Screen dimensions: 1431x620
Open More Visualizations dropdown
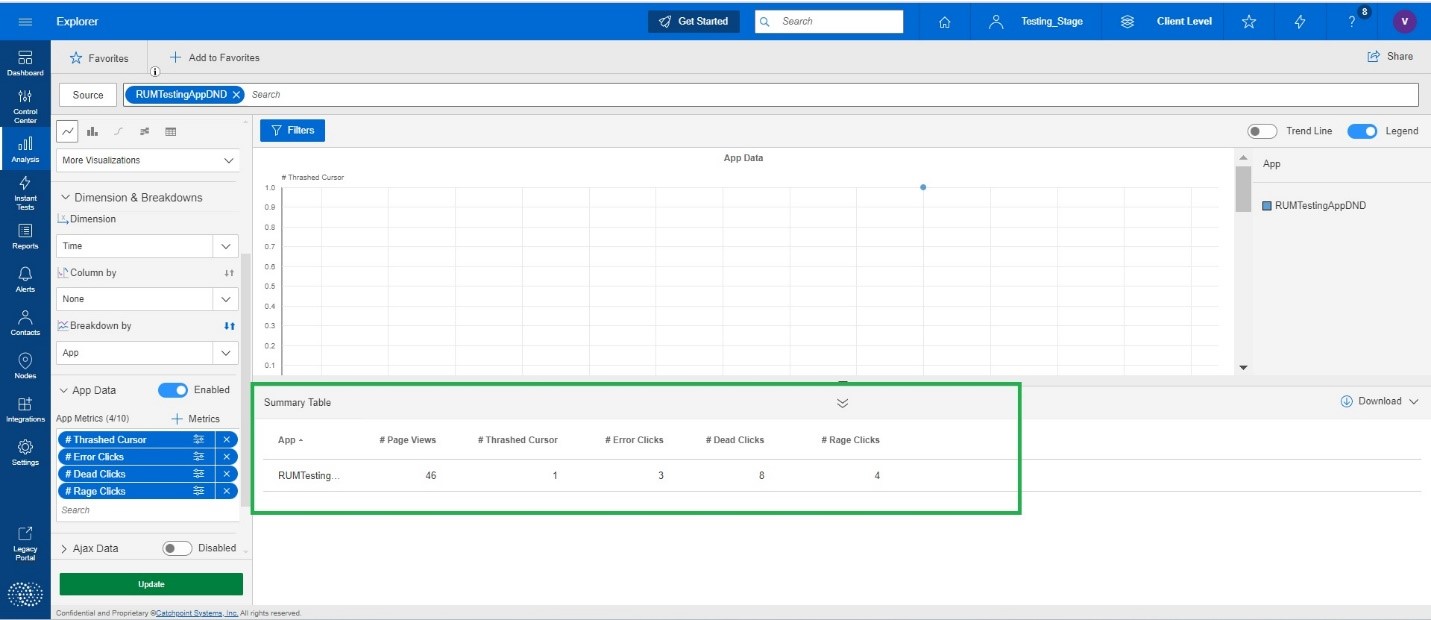point(148,160)
